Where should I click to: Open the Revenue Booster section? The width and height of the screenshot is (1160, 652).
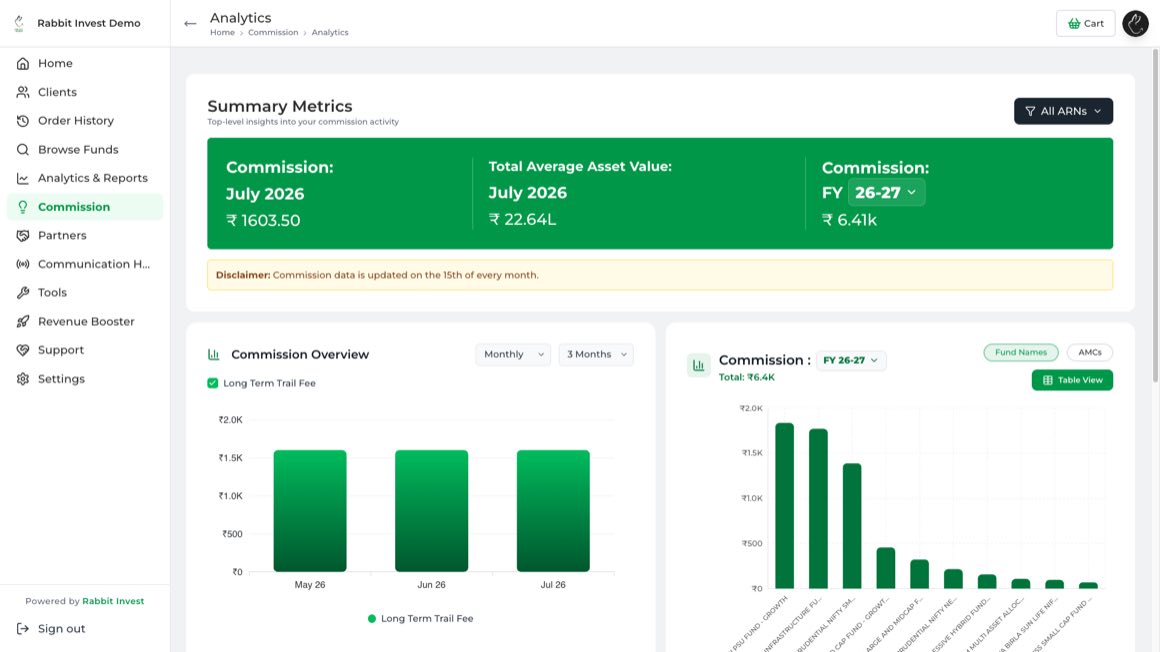(x=86, y=321)
